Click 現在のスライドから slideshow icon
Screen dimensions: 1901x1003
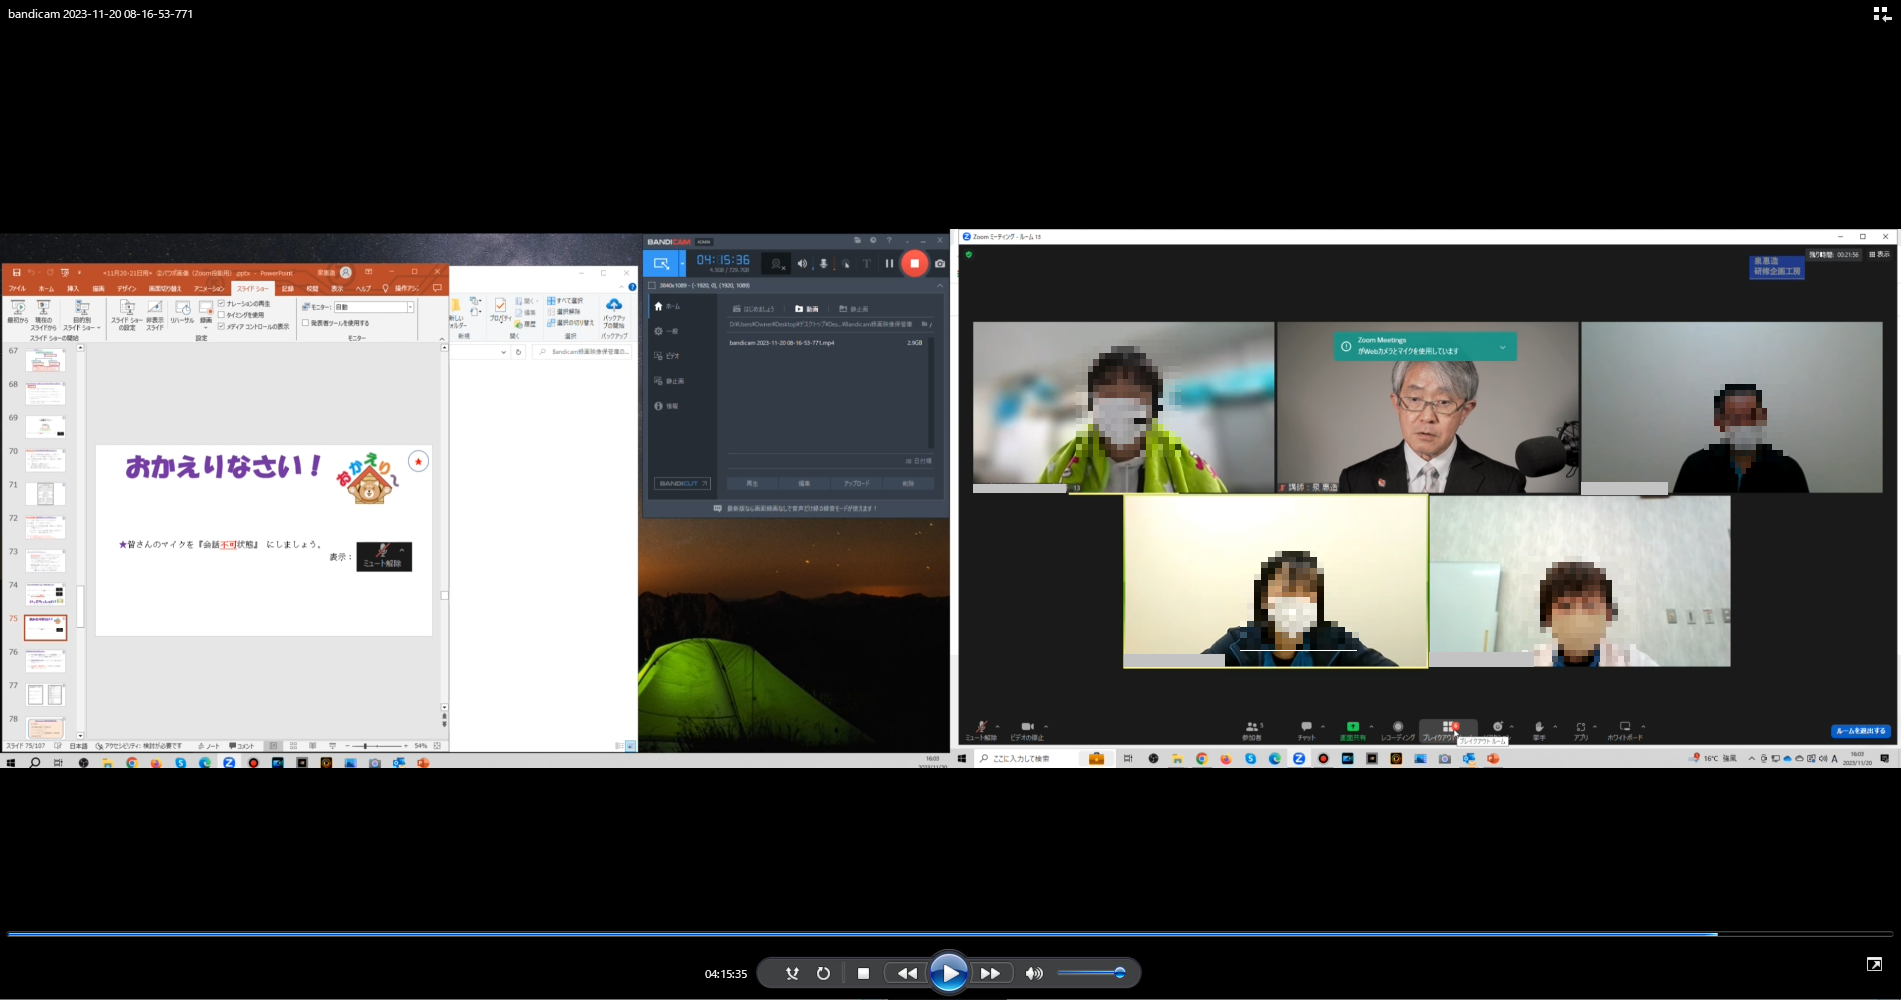point(43,314)
